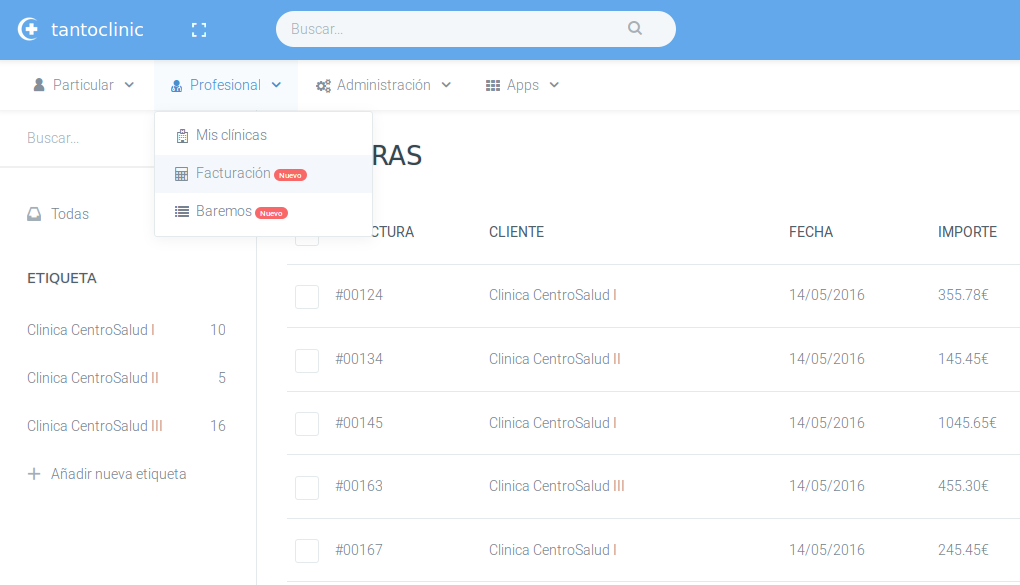Select checkbox for invoice #00145
Image resolution: width=1020 pixels, height=585 pixels.
pos(307,424)
